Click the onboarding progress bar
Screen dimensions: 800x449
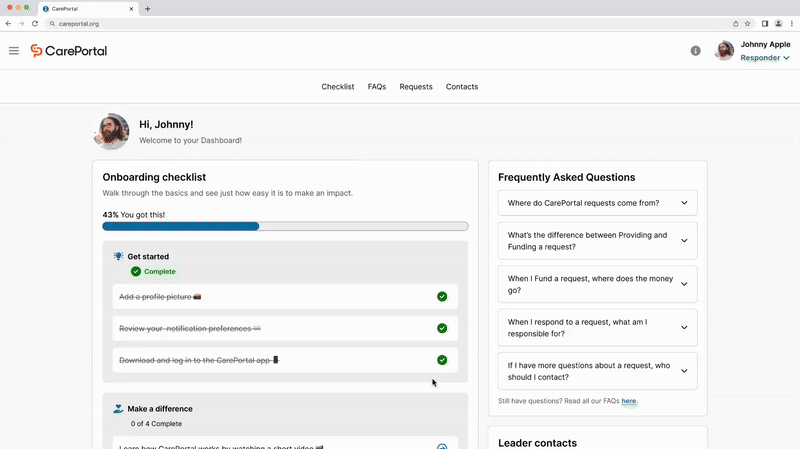click(x=285, y=226)
